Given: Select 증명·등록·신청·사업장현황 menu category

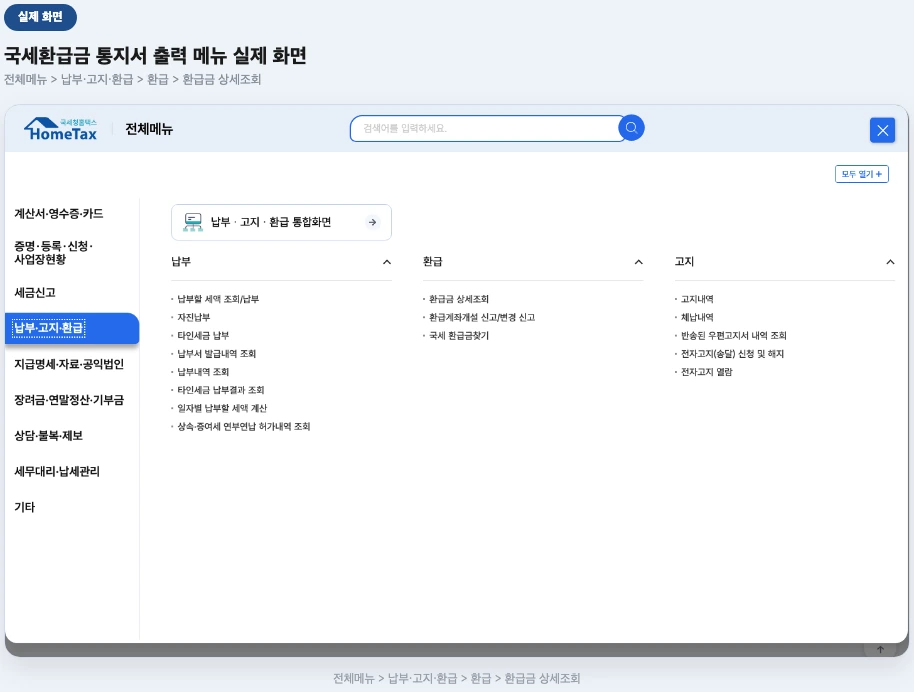Looking at the screenshot, I should tap(54, 252).
